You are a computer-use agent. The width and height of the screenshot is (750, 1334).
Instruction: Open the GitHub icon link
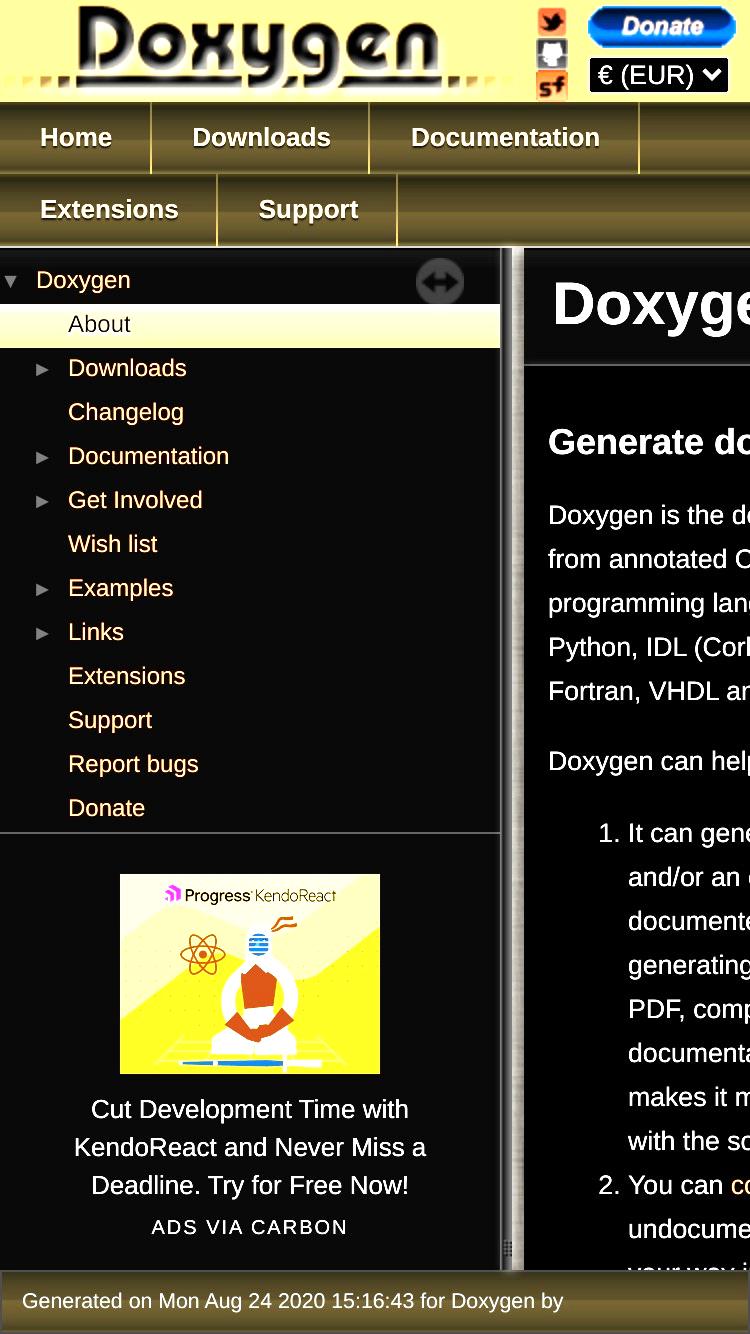click(552, 53)
